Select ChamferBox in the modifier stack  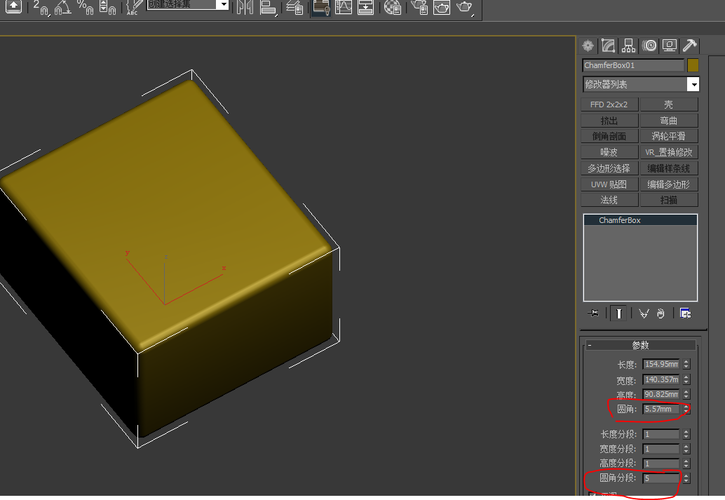(640, 220)
